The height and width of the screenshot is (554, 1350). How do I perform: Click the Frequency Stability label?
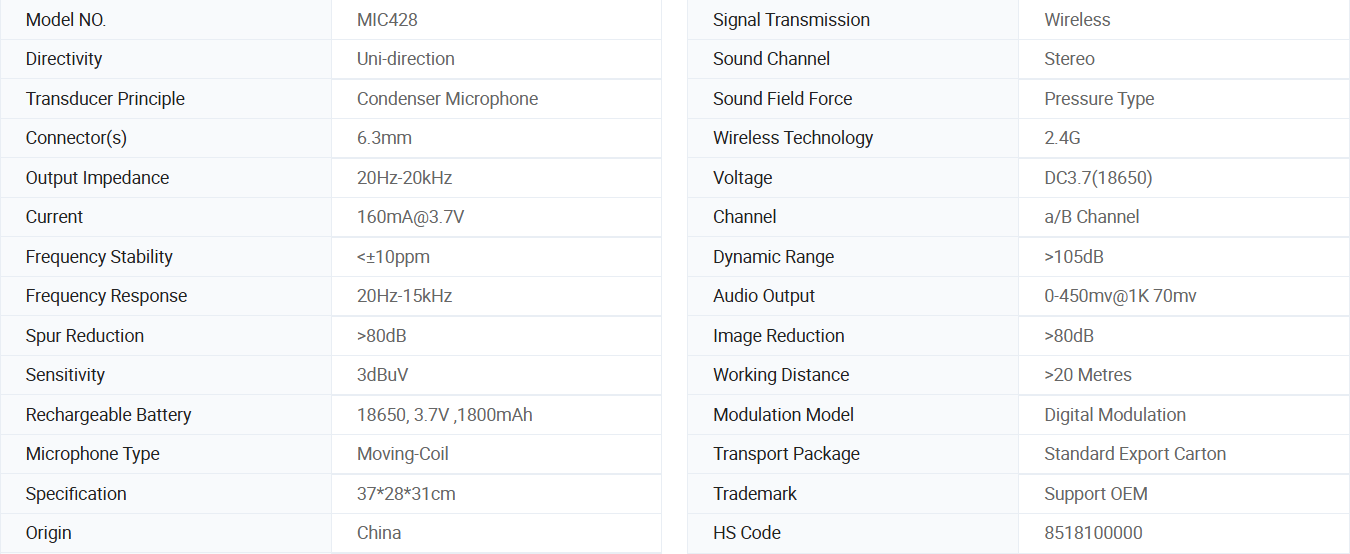coord(99,257)
